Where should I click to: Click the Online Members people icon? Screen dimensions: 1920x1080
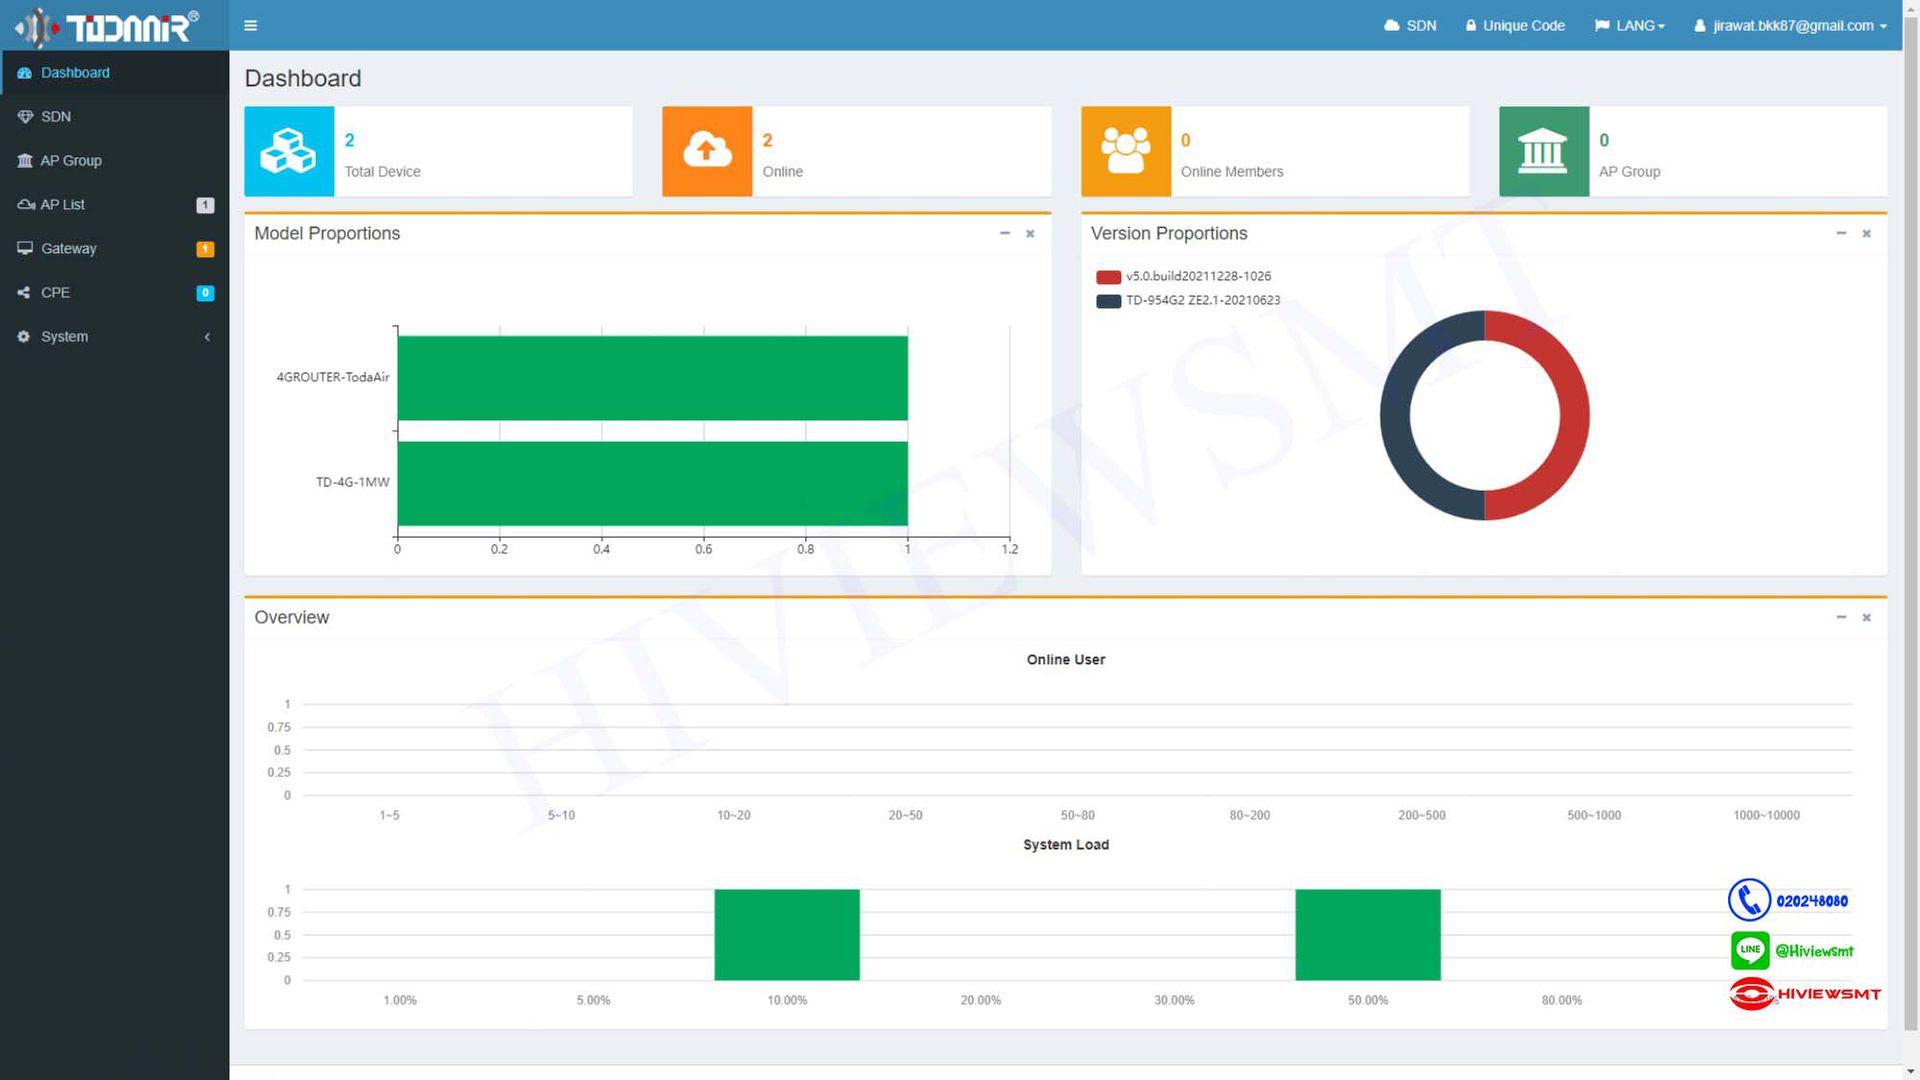pos(1125,151)
